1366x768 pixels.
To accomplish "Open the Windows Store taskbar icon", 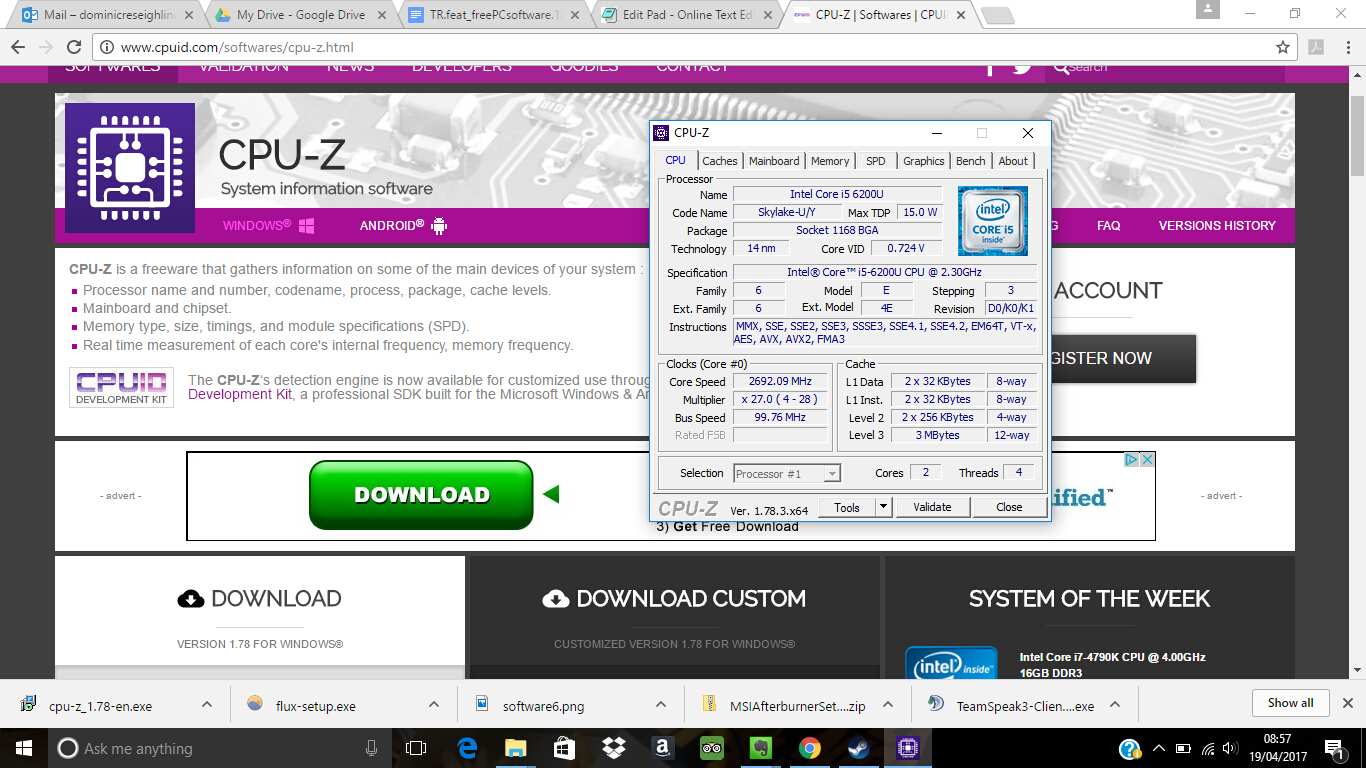I will 564,748.
